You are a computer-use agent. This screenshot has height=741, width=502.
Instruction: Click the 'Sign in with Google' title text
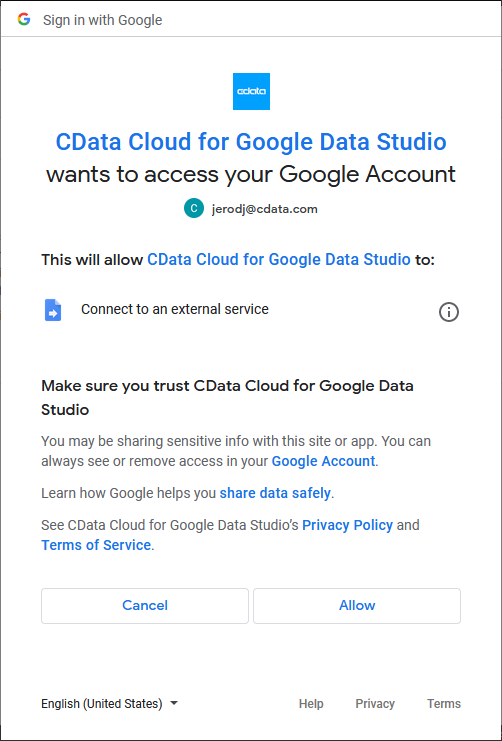click(103, 20)
